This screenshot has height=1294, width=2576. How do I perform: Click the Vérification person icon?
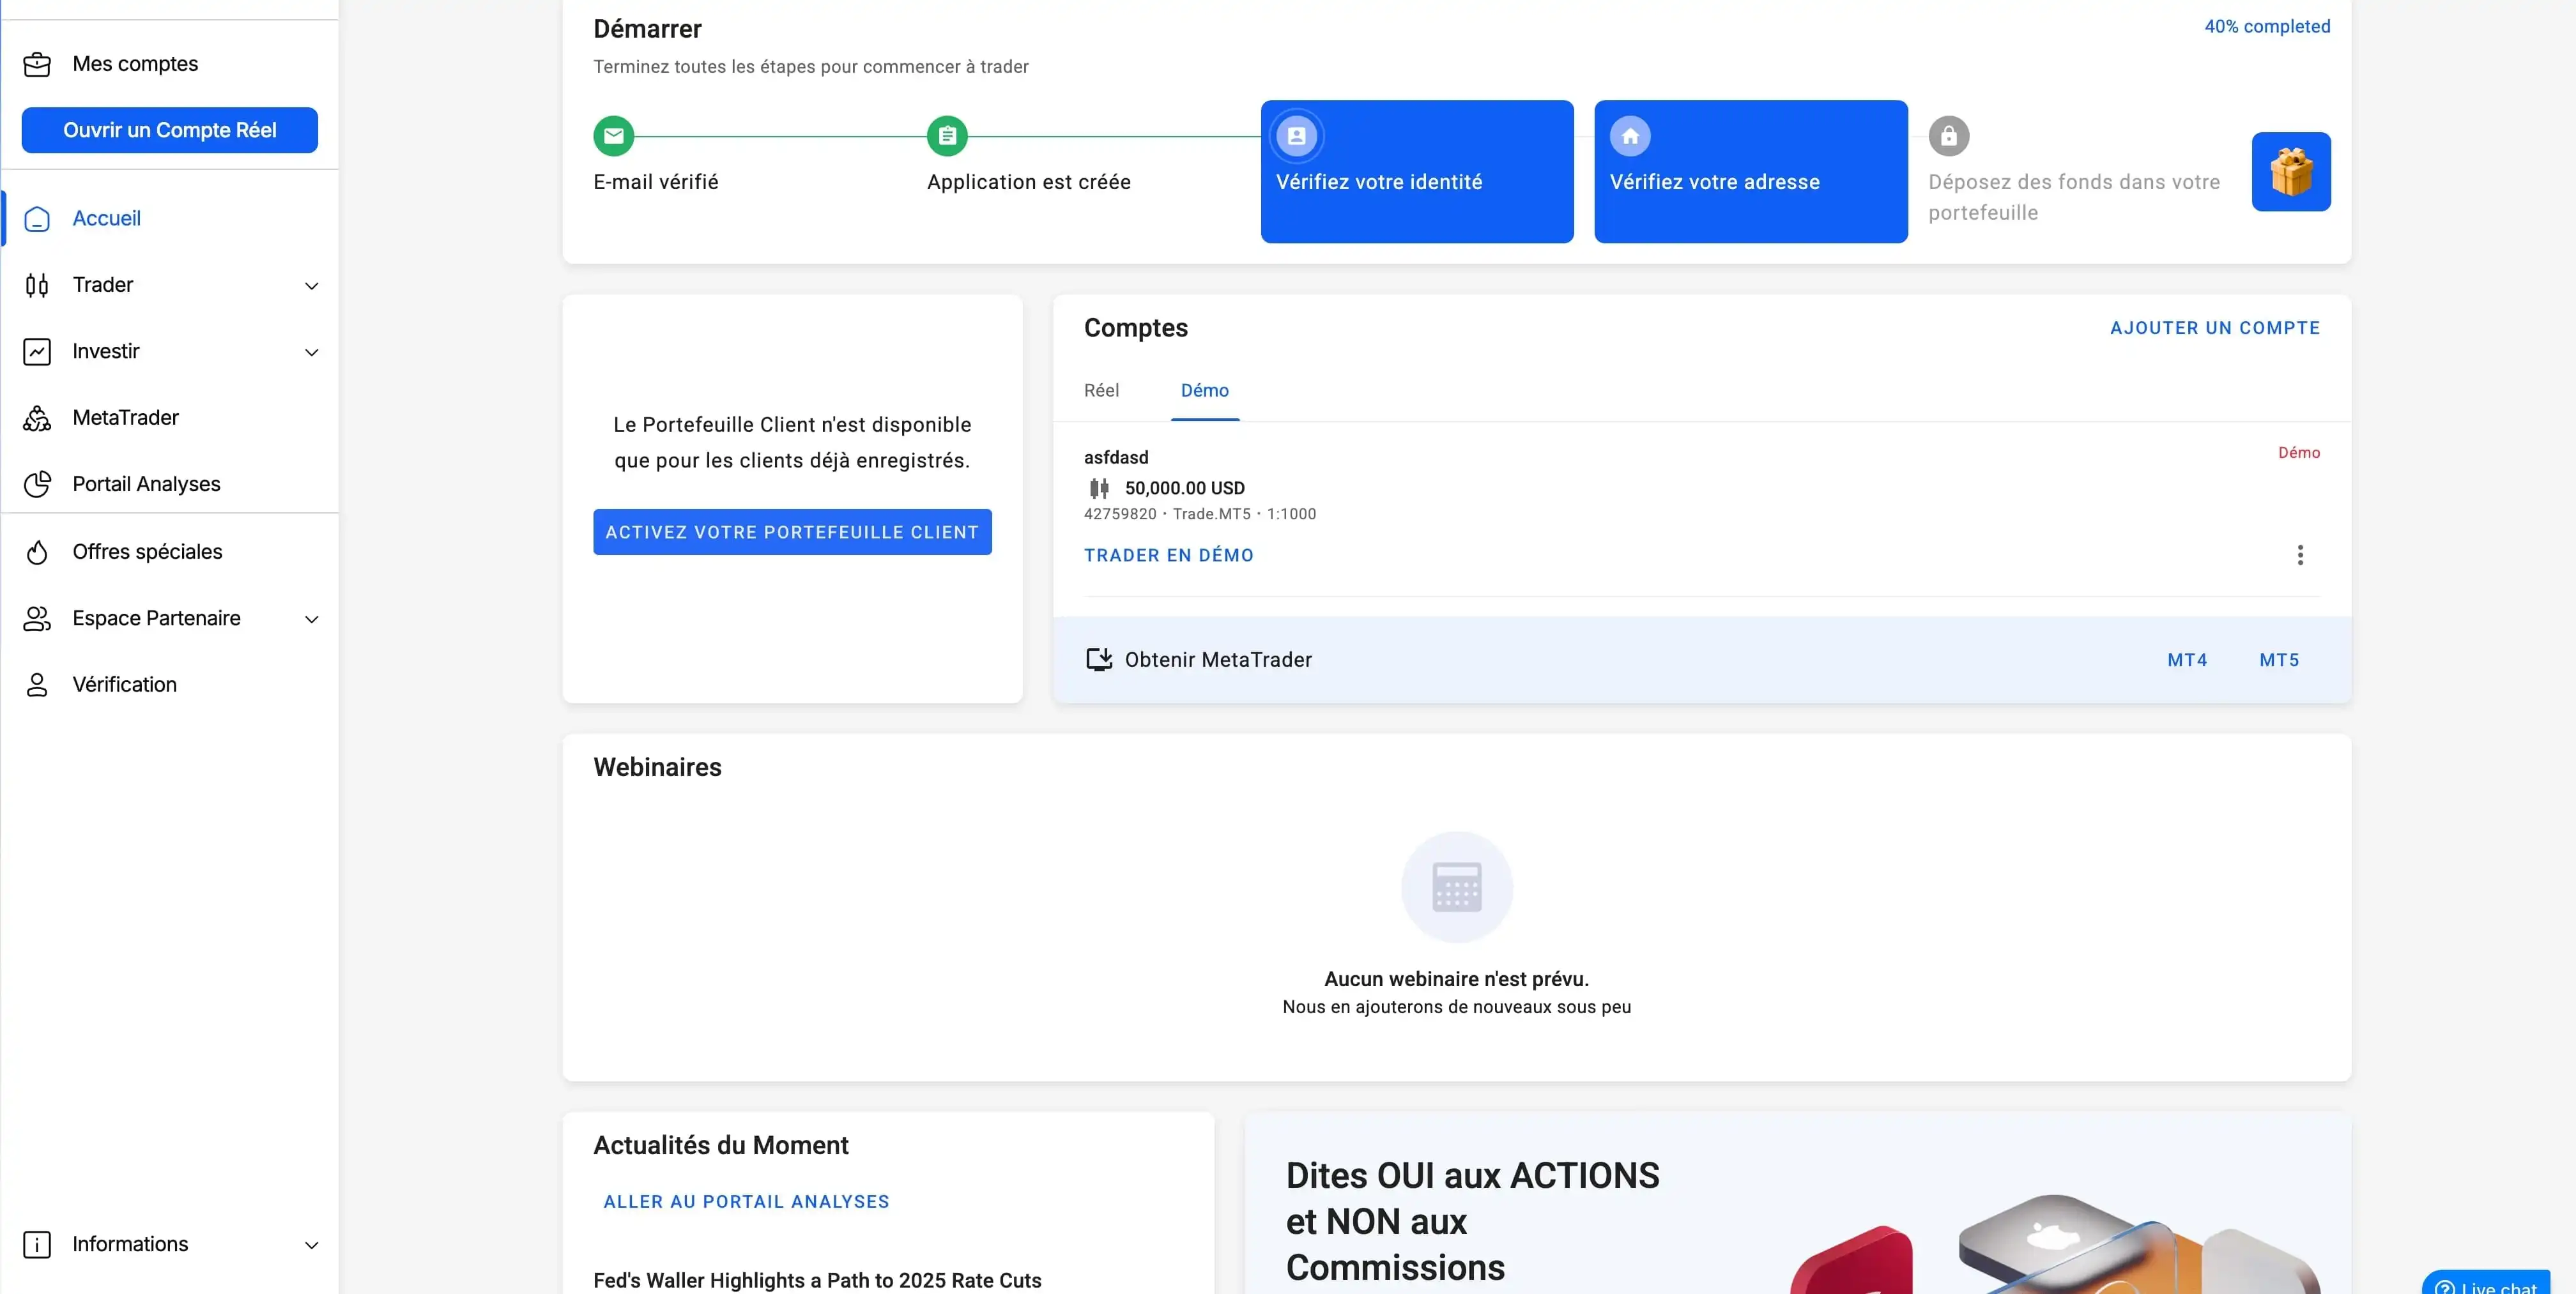(x=37, y=685)
